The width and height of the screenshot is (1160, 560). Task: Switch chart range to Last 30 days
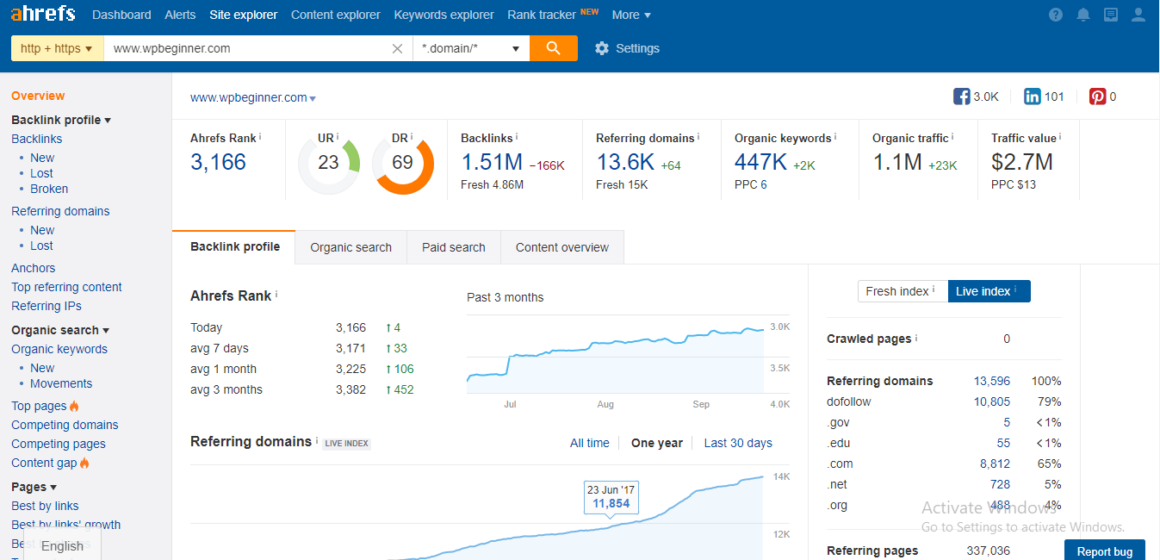tap(738, 443)
